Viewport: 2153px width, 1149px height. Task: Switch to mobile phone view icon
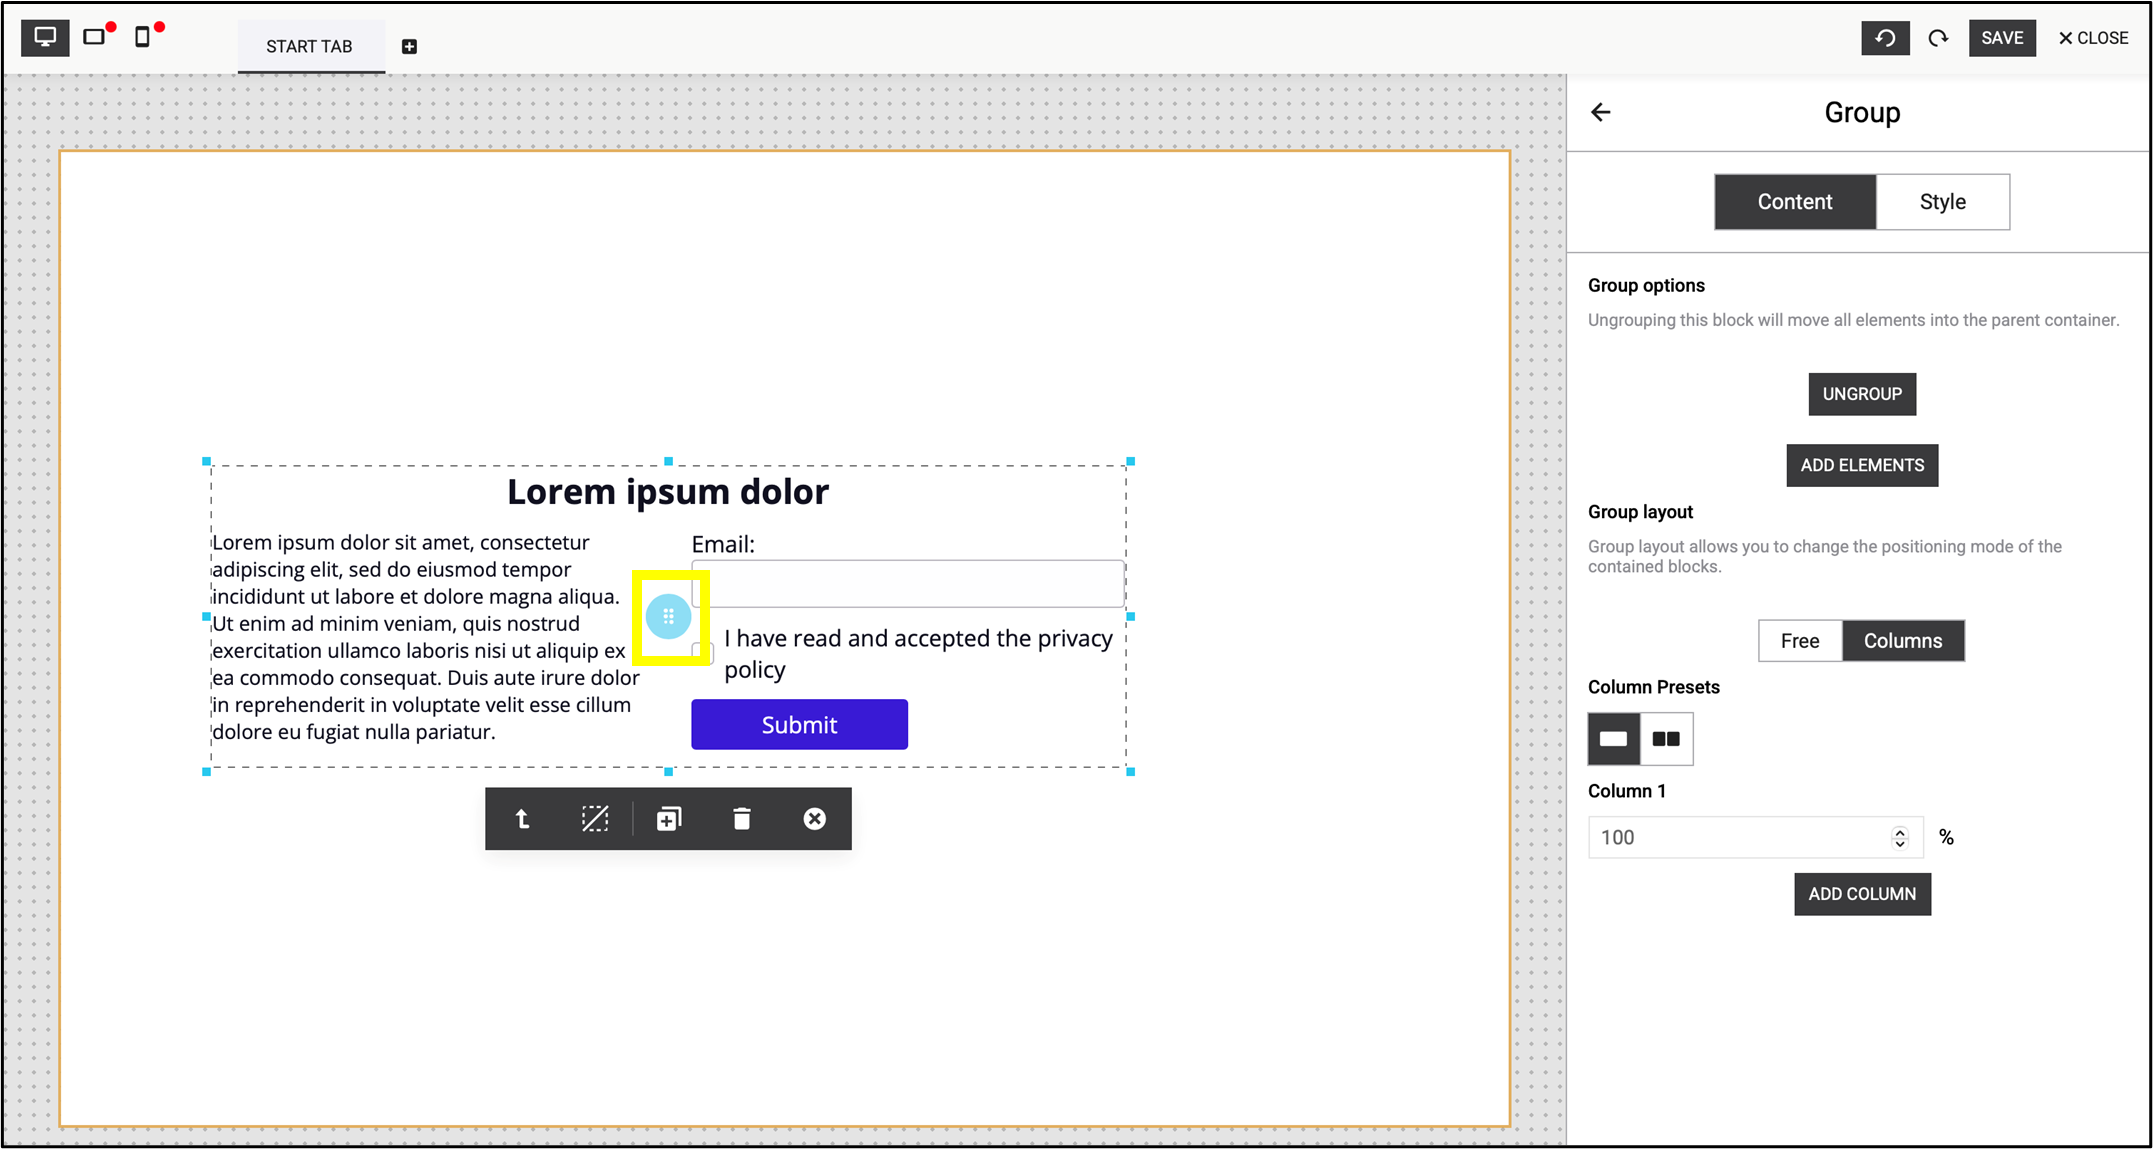(143, 38)
